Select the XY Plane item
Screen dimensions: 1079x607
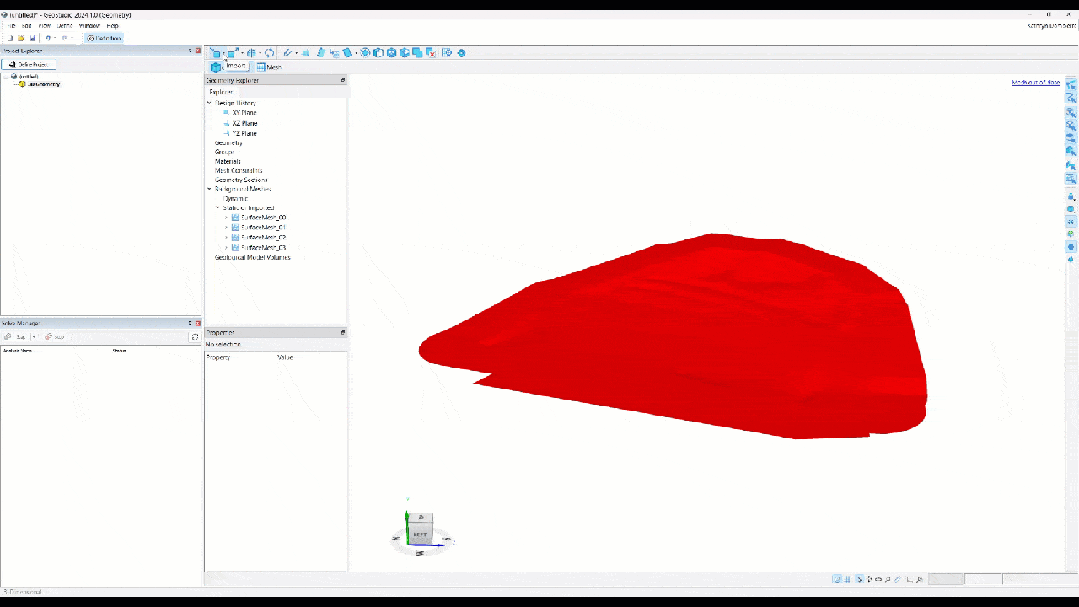click(x=243, y=113)
